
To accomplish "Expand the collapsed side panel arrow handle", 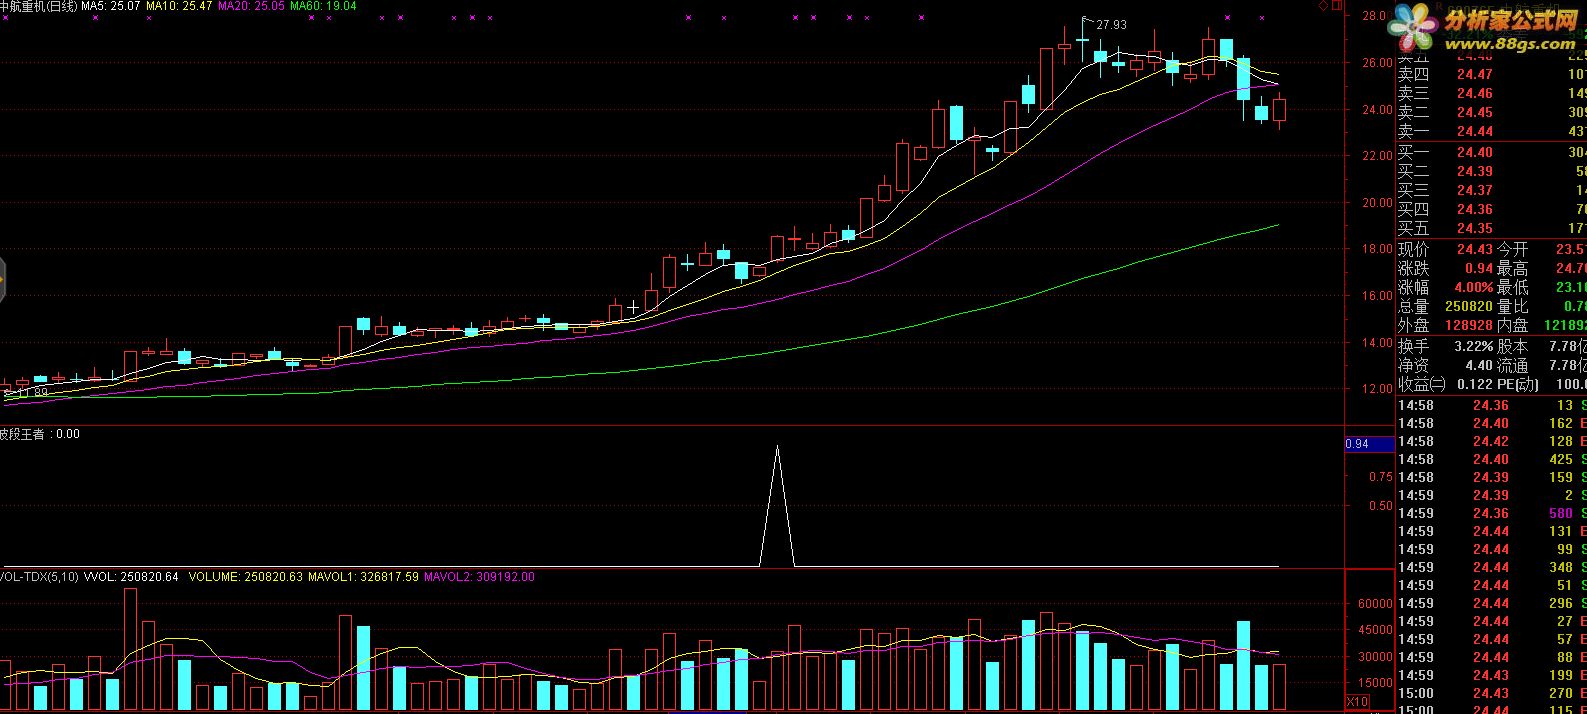I will tap(3, 280).
